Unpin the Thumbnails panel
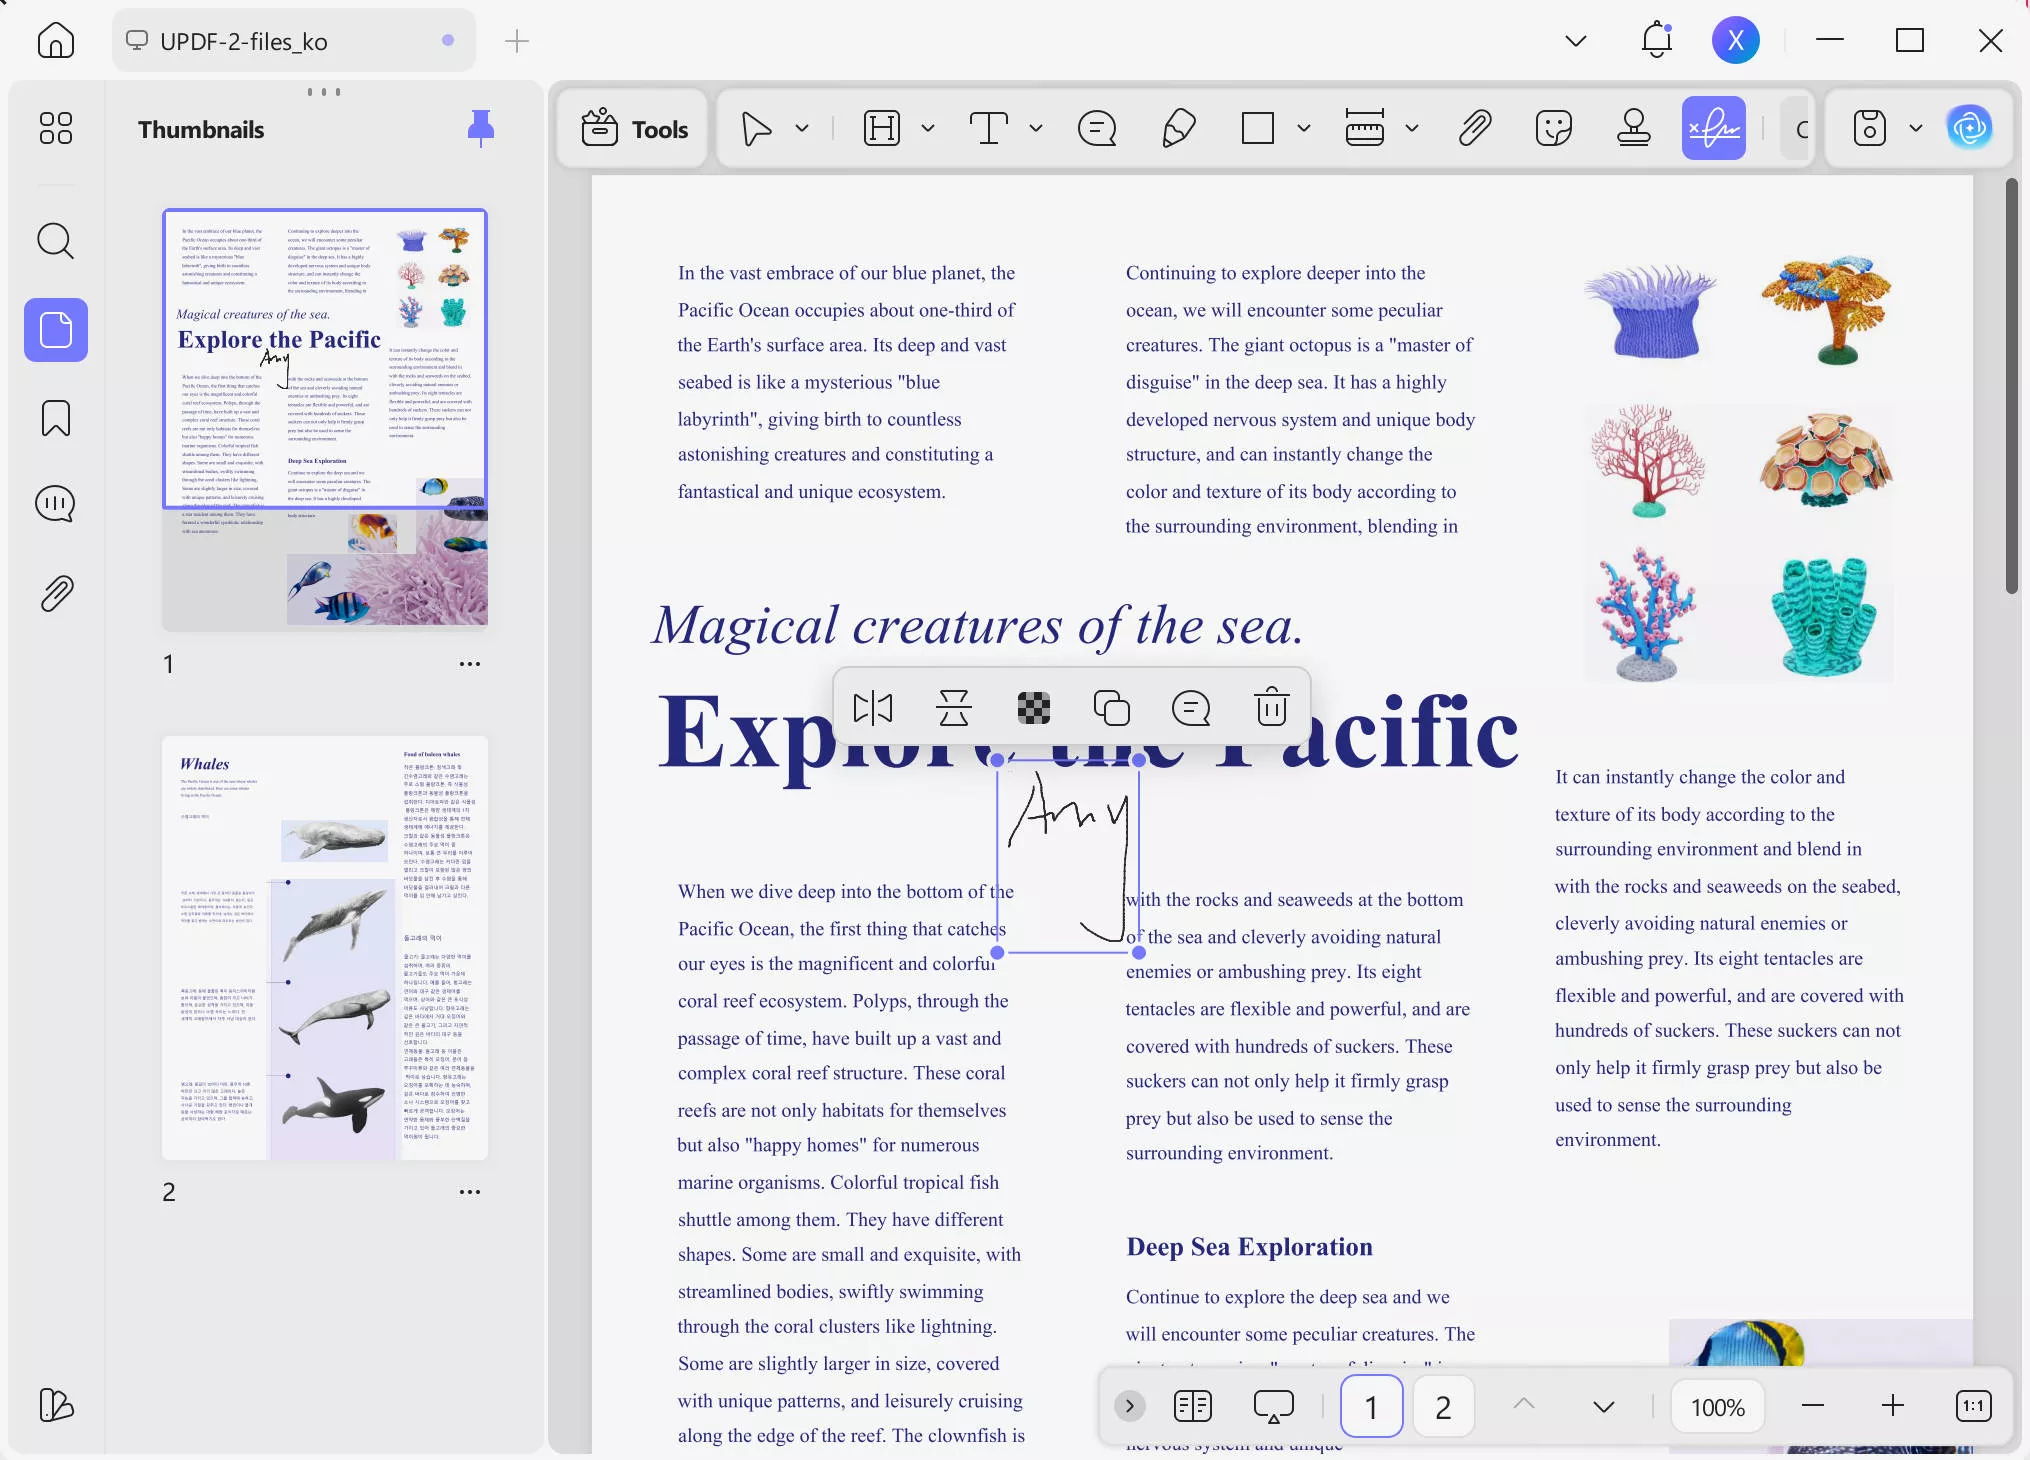The height and width of the screenshot is (1460, 2030). (x=481, y=128)
